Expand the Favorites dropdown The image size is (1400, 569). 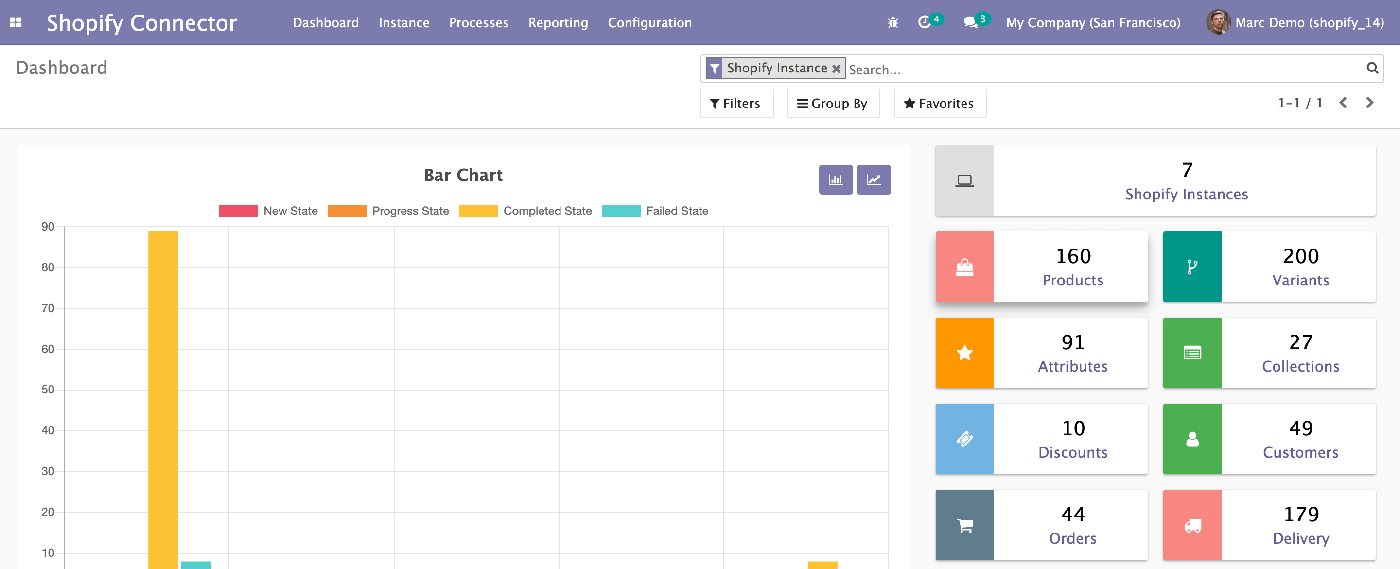pyautogui.click(x=940, y=103)
